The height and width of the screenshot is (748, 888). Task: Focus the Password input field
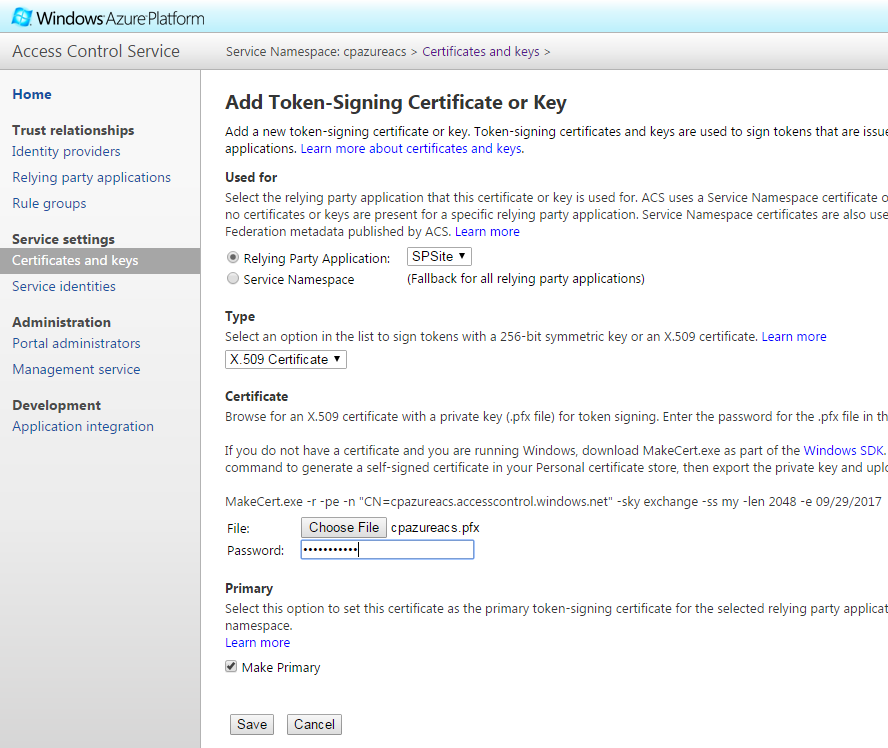[x=387, y=550]
